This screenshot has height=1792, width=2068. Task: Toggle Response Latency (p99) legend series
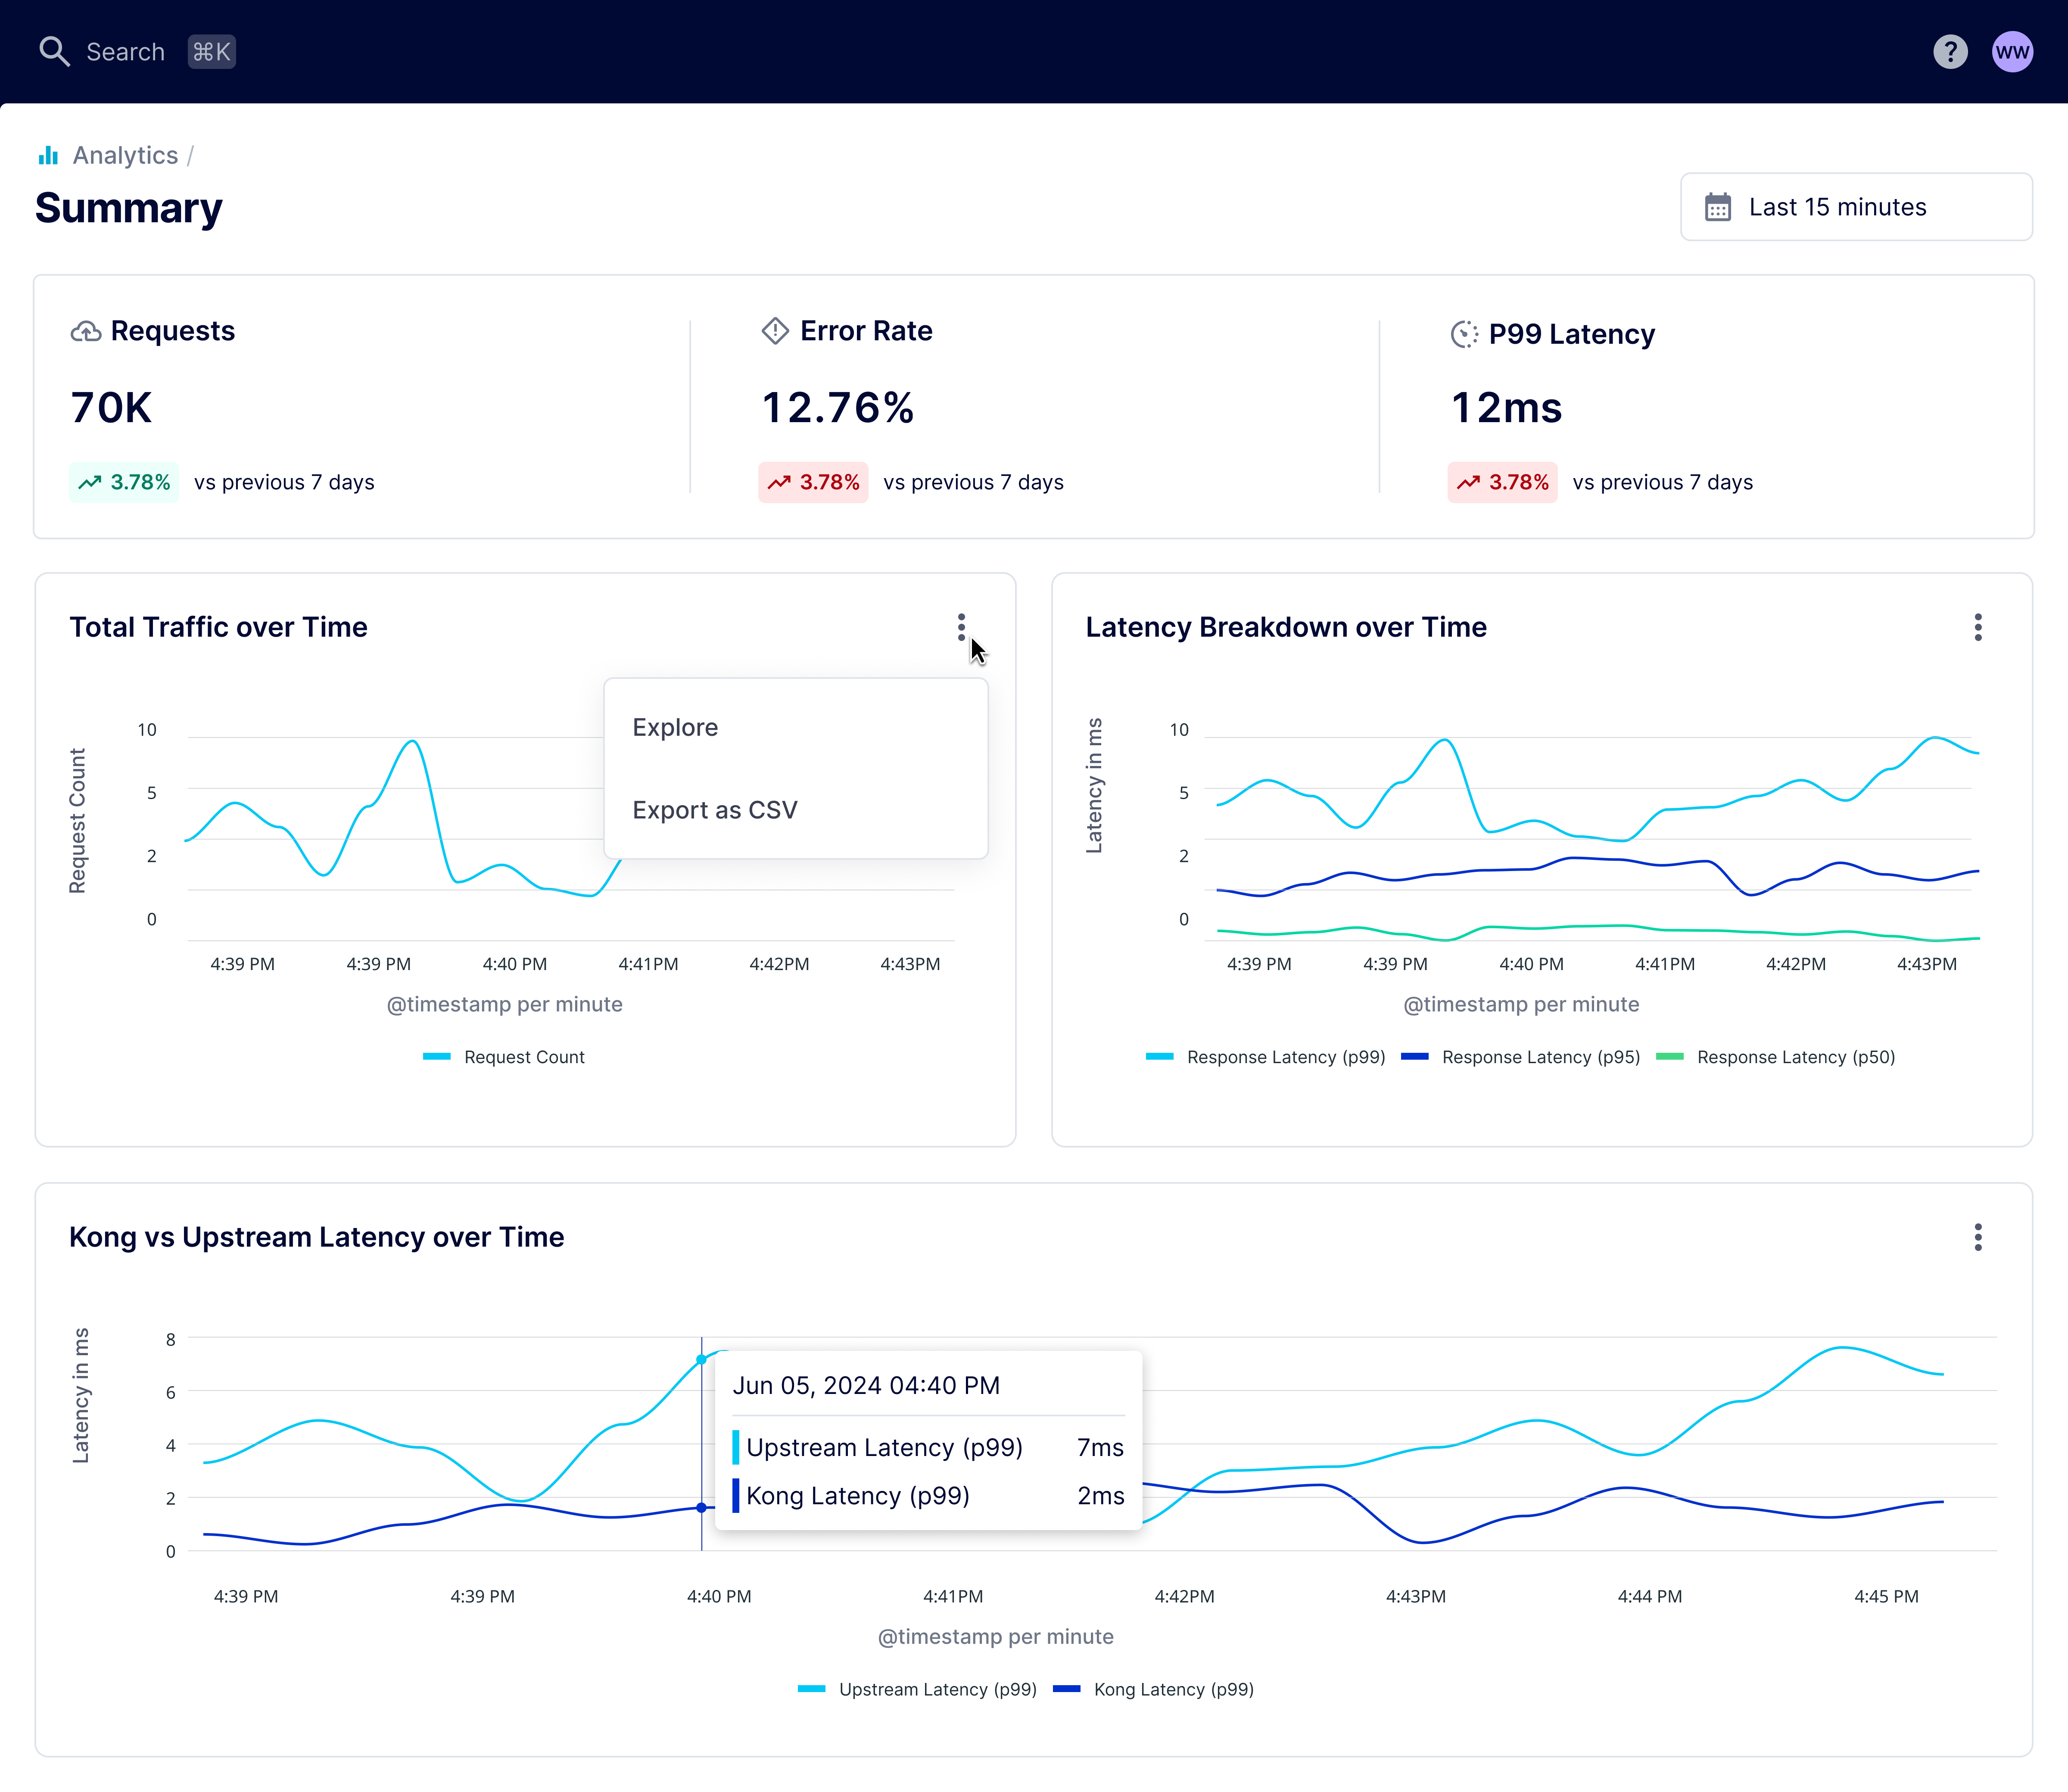pos(1266,1057)
